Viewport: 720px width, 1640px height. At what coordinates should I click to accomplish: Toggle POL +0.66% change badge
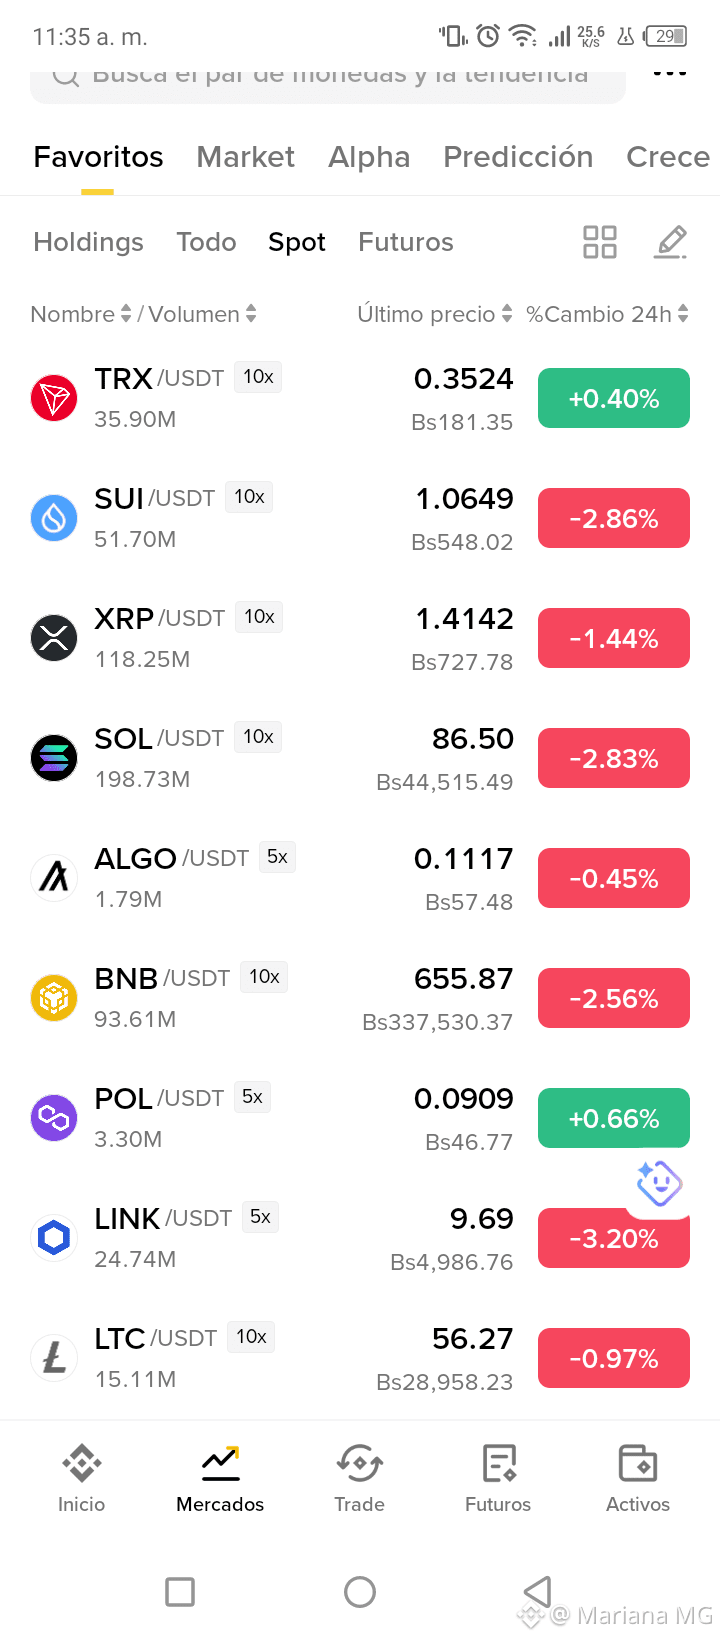(614, 1118)
